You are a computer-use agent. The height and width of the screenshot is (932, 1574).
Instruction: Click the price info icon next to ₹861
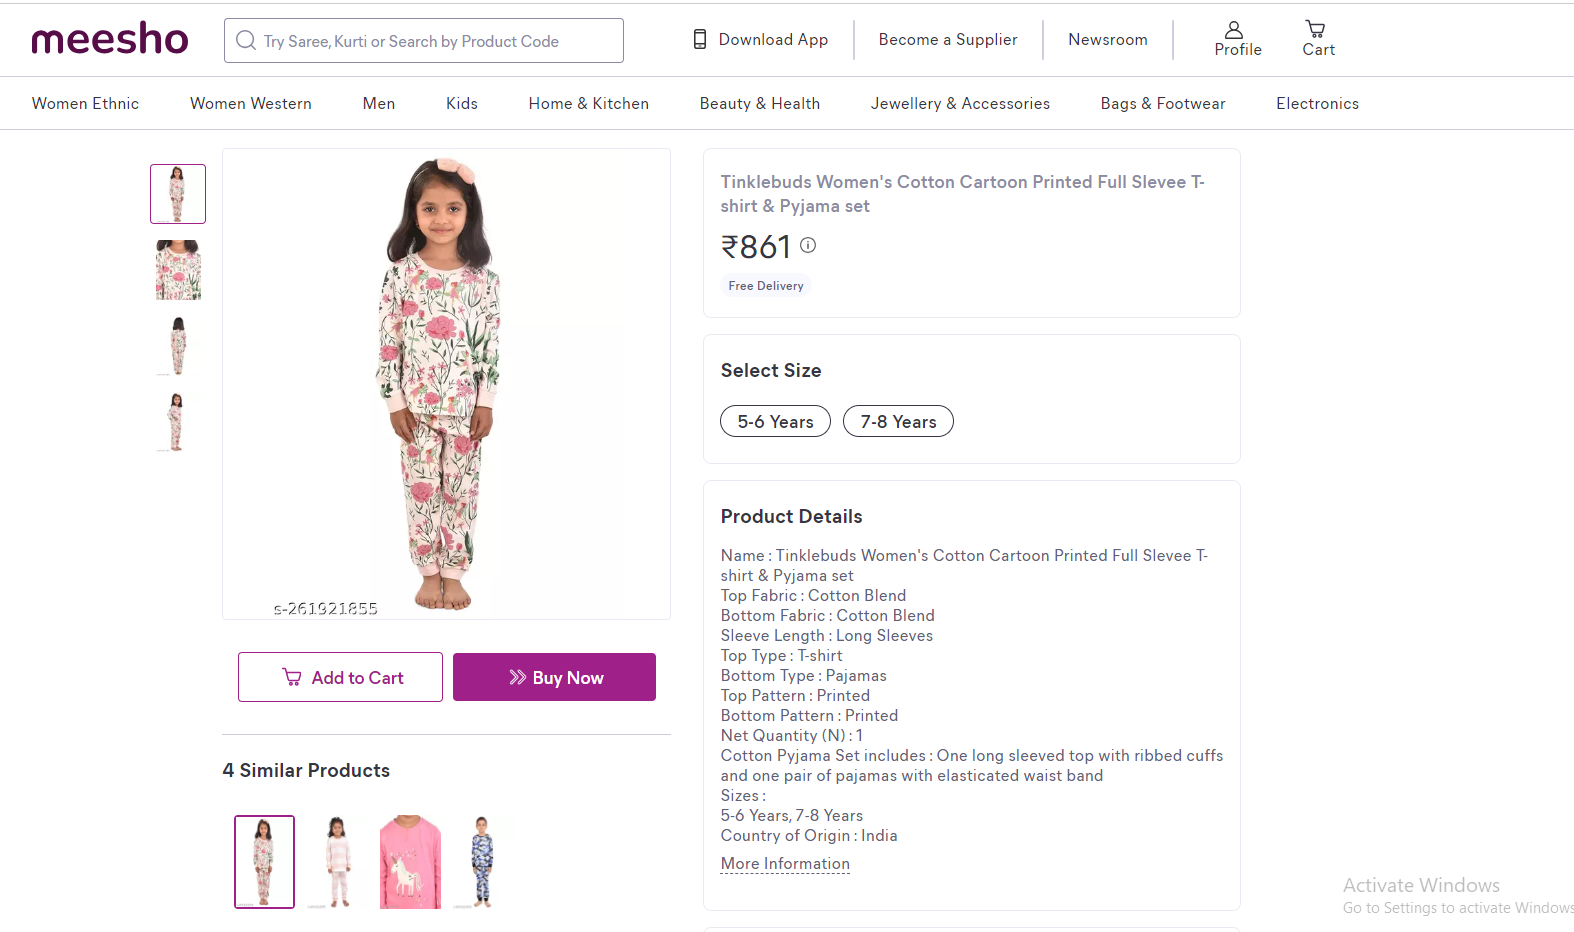pyautogui.click(x=808, y=245)
